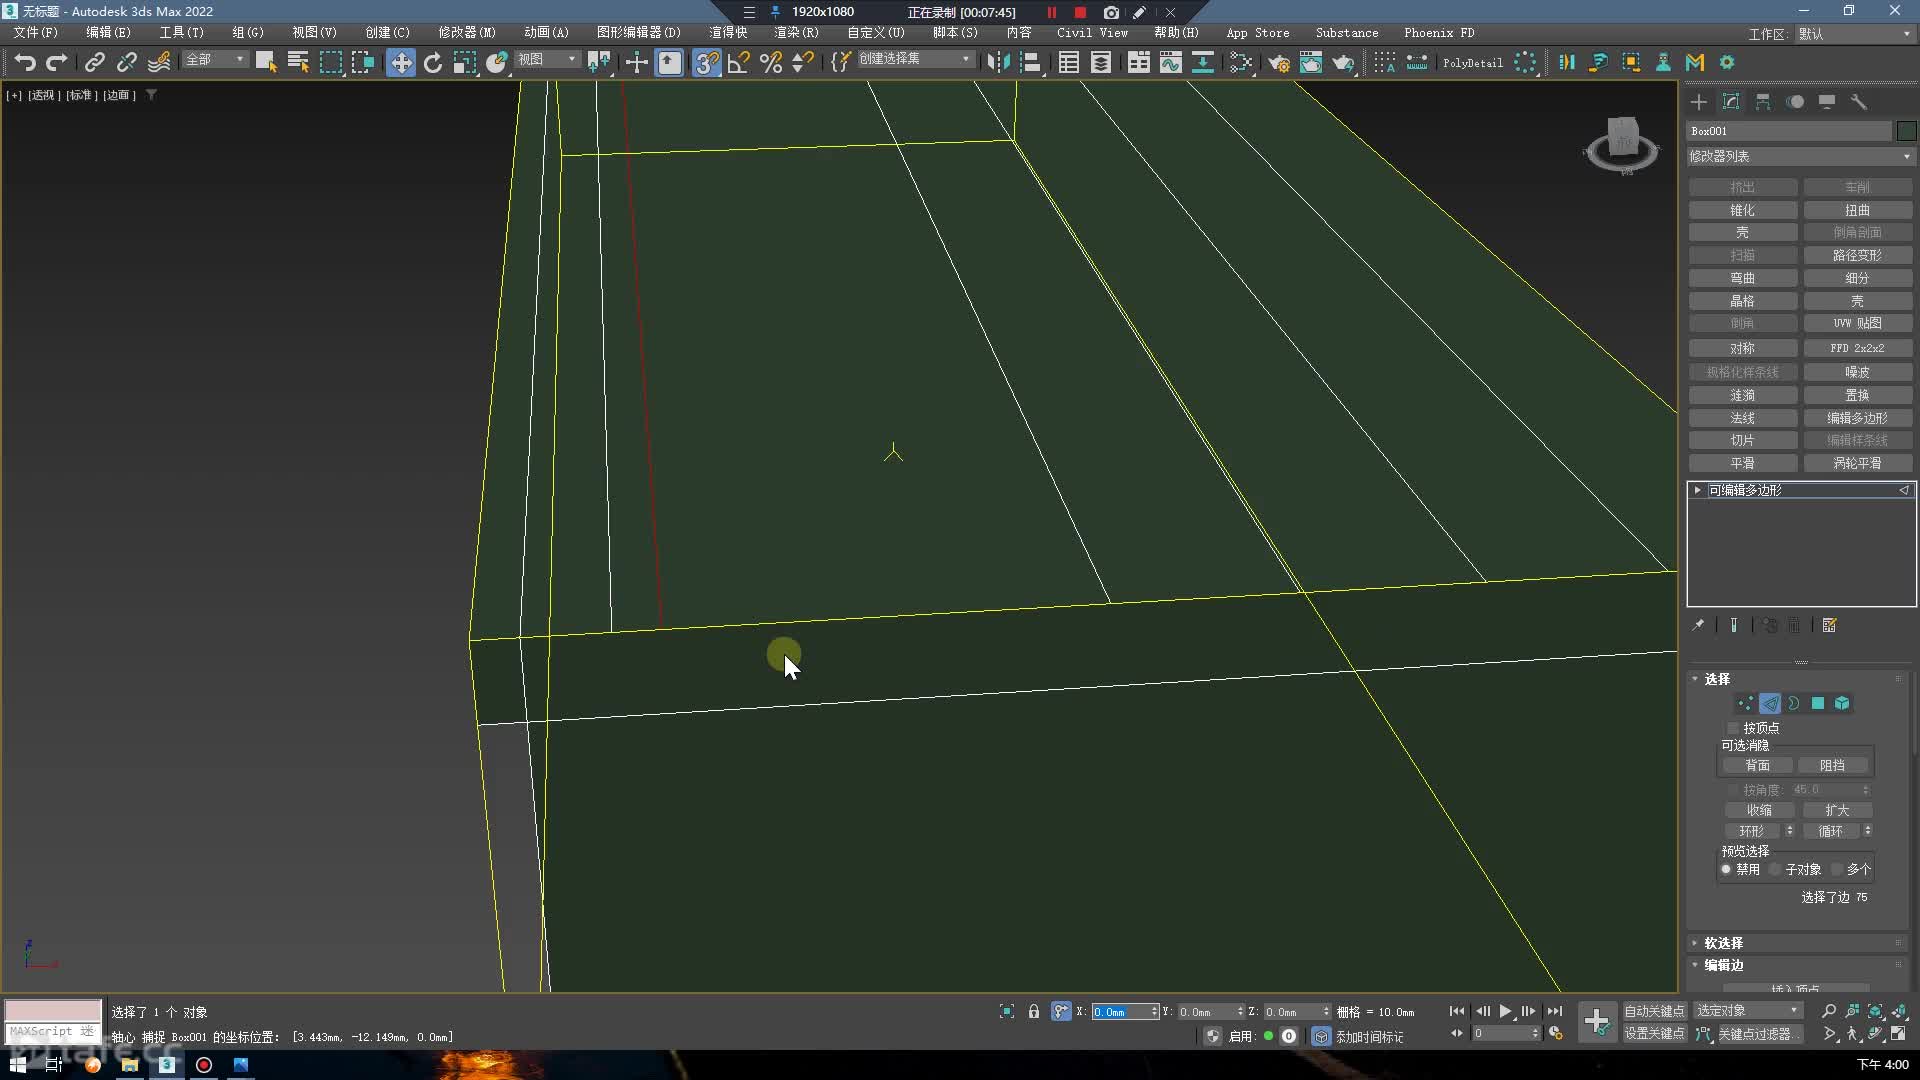1920x1080 pixels.
Task: Open Rendered Frame Window icon
Action: 1311,62
